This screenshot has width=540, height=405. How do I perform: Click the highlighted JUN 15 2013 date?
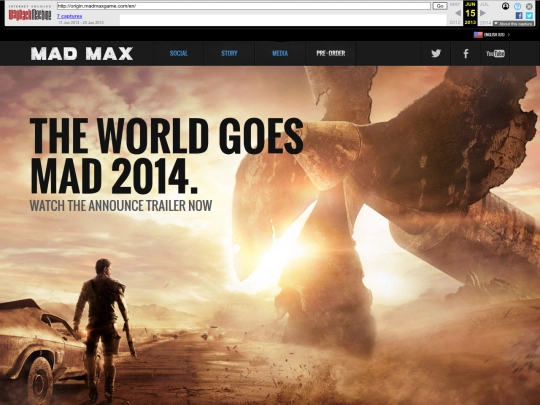[470, 13]
